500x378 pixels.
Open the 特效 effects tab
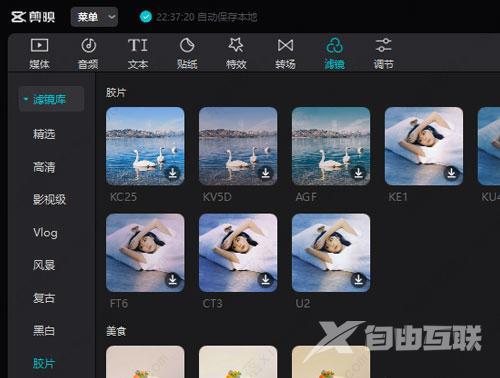(x=236, y=54)
